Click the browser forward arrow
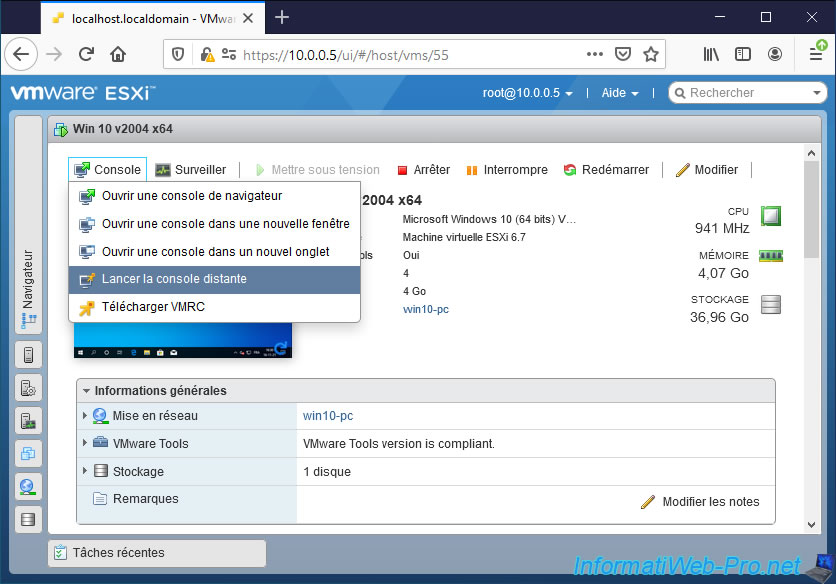This screenshot has width=836, height=584. click(x=54, y=54)
